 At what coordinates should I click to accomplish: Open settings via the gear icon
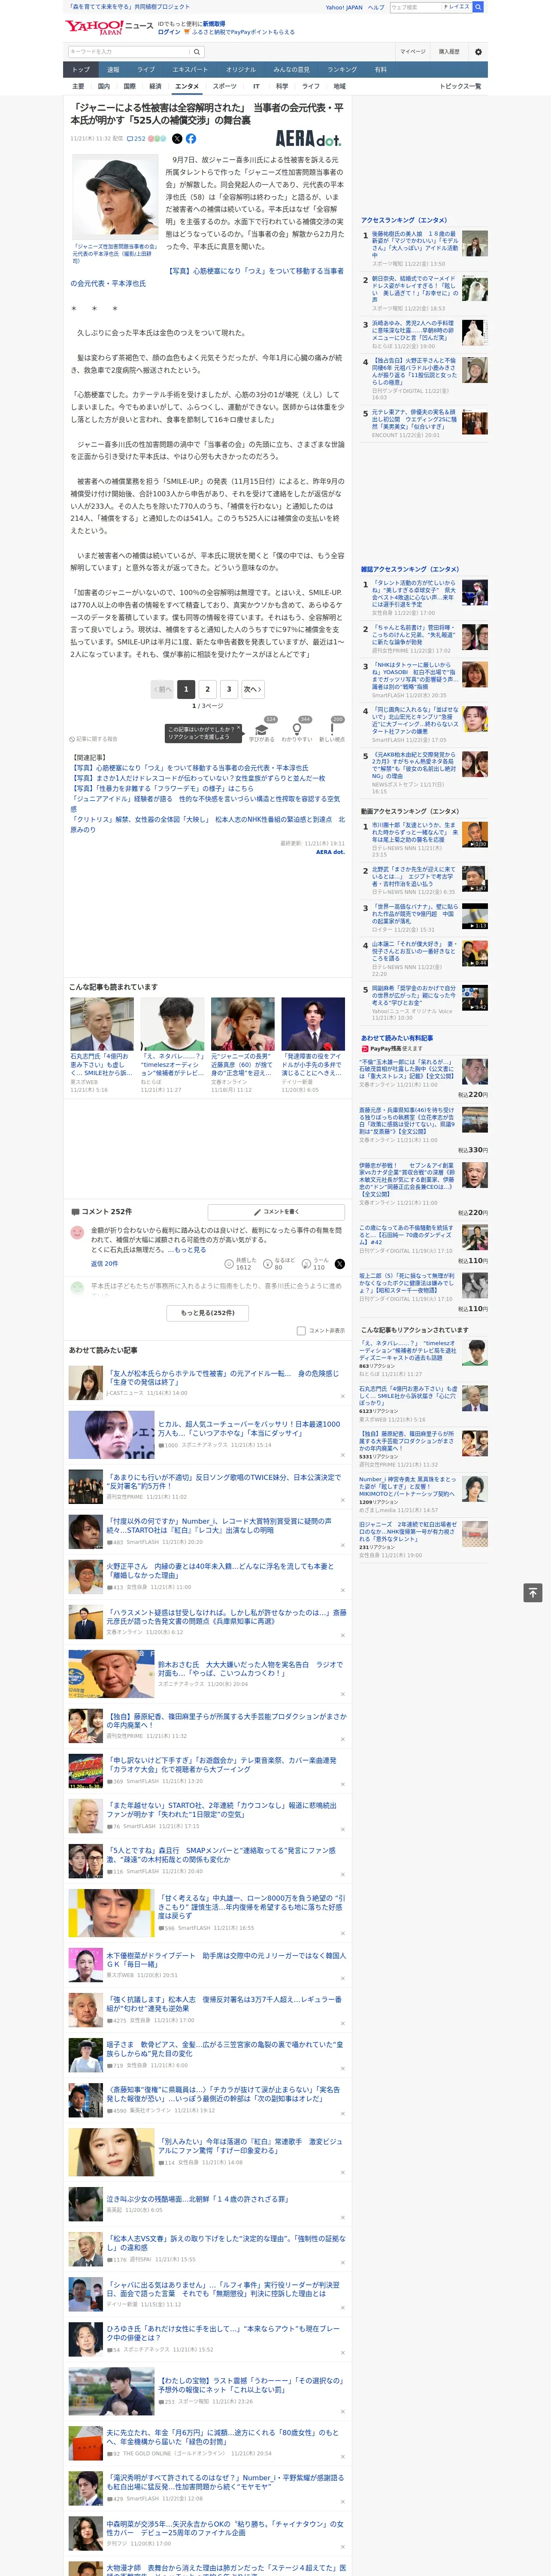click(478, 52)
